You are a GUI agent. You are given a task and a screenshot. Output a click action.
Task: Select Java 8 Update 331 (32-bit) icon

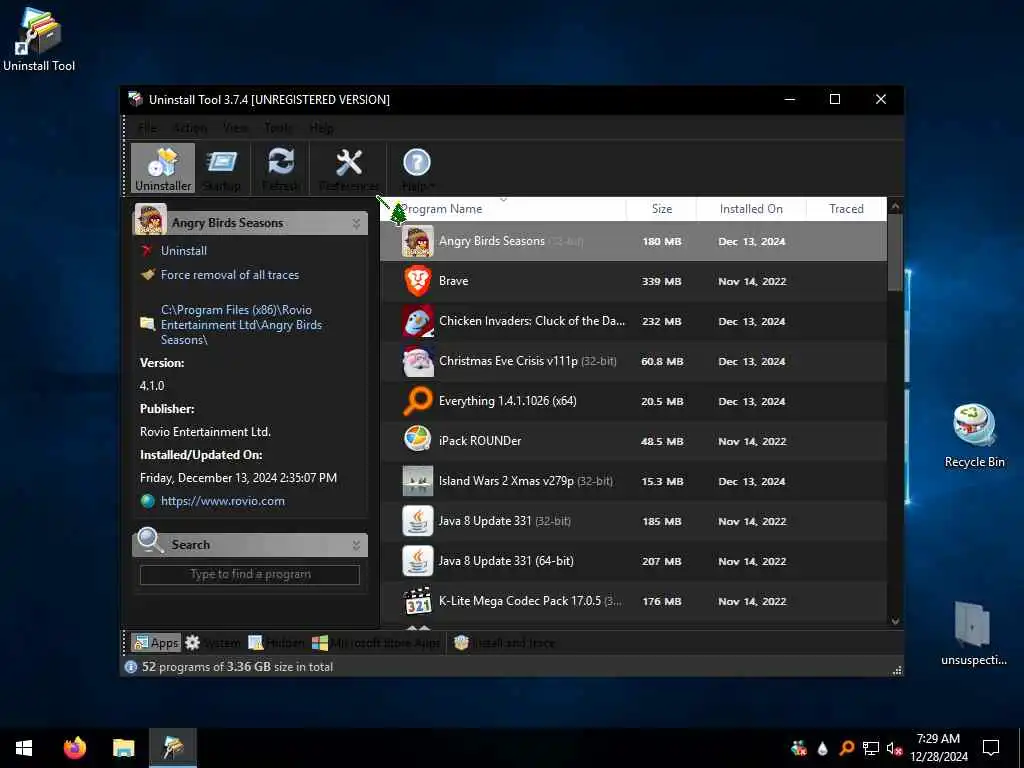tap(418, 521)
